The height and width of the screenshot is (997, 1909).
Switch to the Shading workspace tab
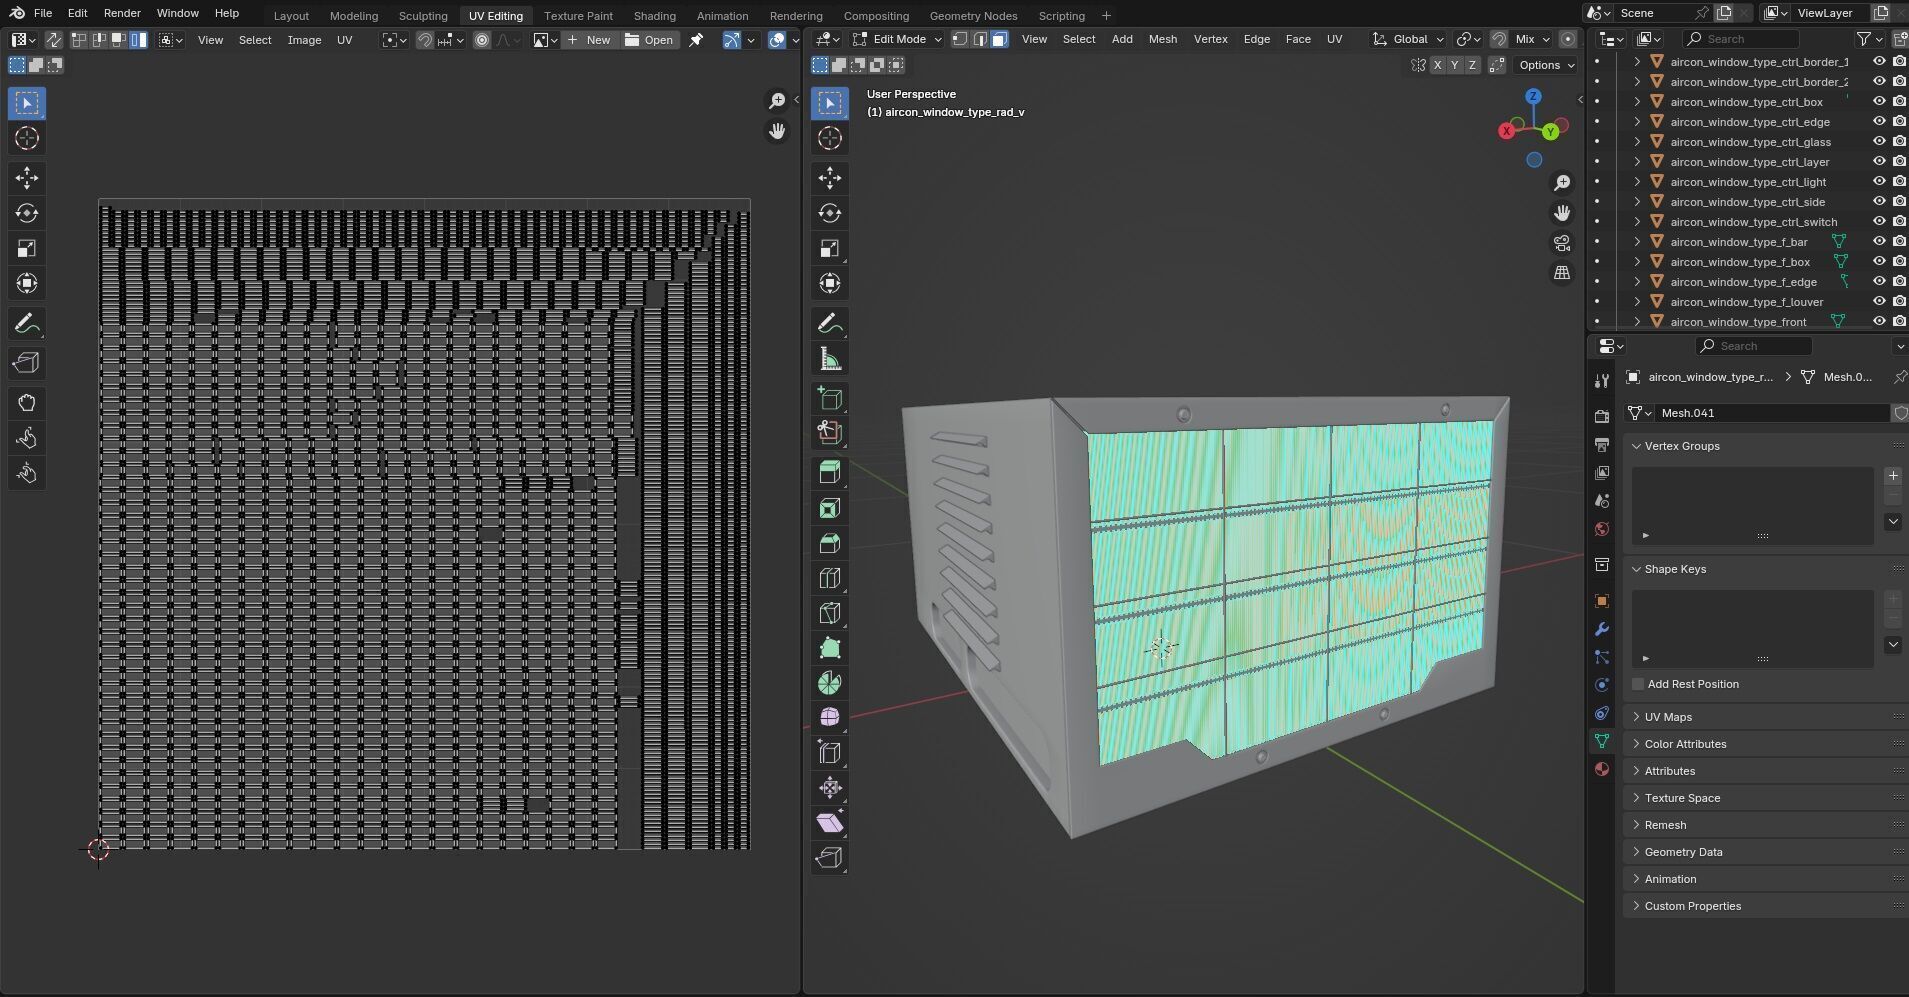[654, 15]
